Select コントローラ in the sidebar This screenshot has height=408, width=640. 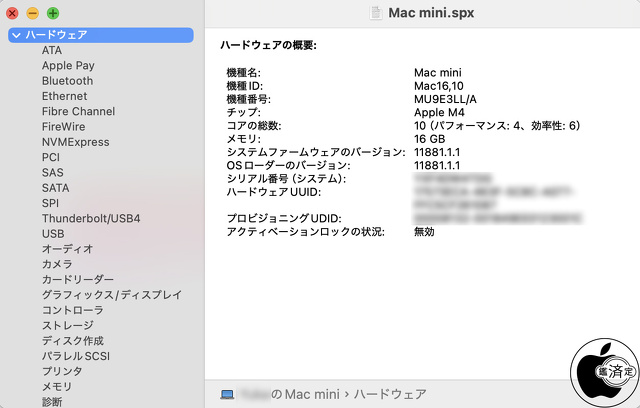[73, 310]
